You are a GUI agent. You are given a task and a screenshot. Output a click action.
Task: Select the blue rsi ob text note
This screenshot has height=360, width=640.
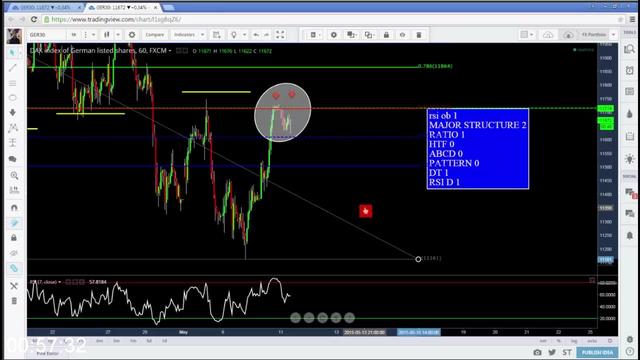[478, 149]
